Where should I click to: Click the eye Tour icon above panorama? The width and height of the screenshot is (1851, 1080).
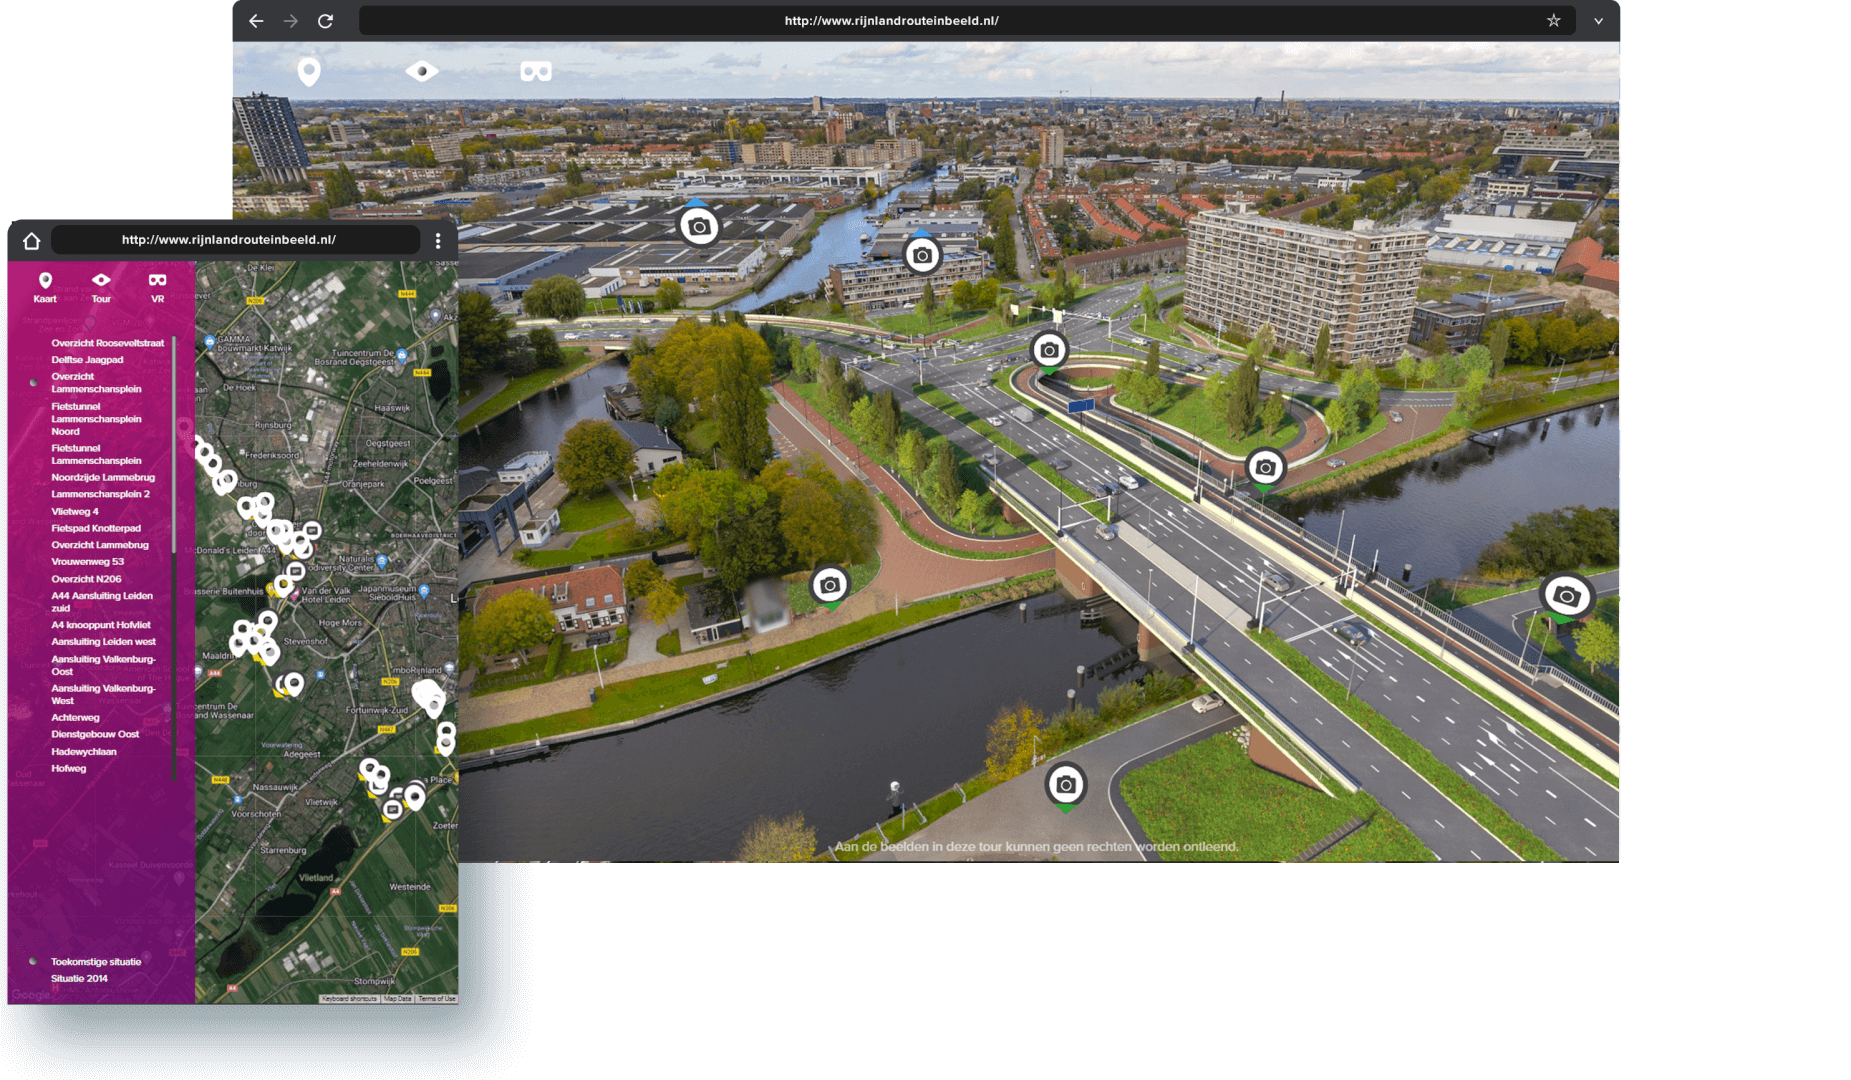pyautogui.click(x=422, y=71)
